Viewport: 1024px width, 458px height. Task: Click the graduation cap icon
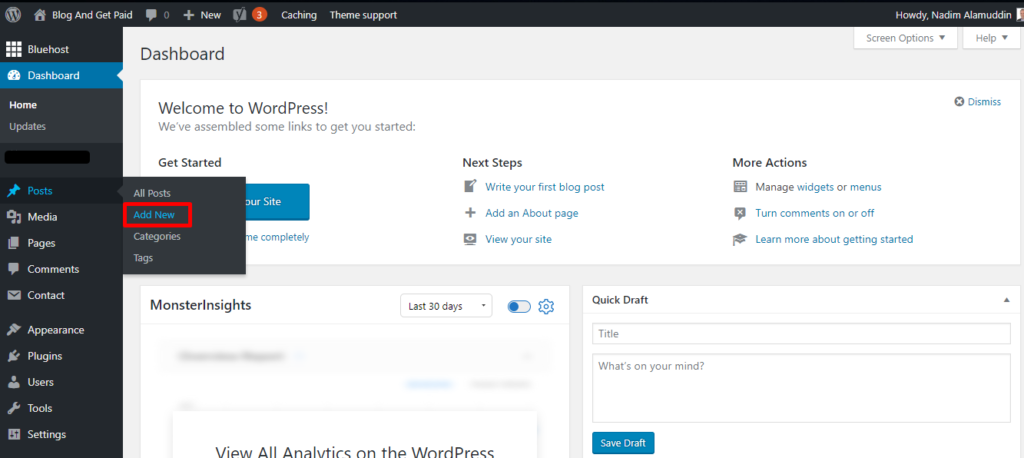740,239
